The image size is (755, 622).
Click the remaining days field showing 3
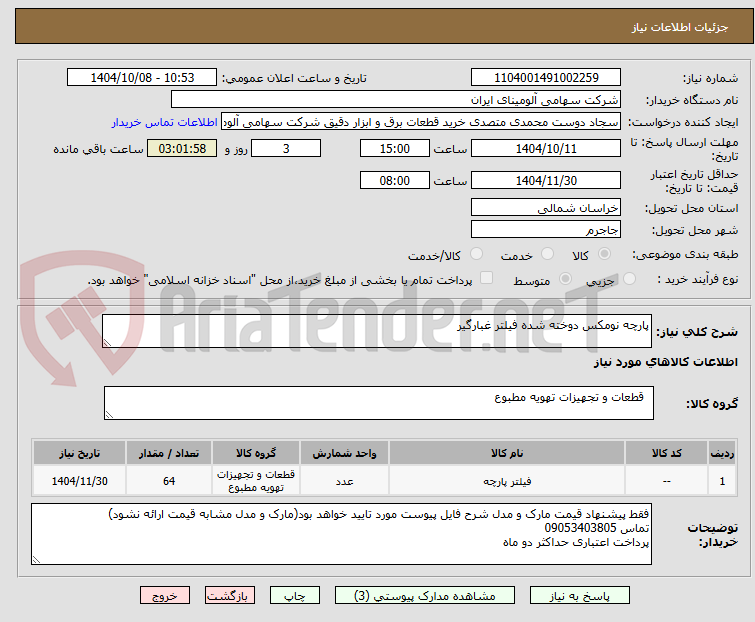click(x=286, y=148)
